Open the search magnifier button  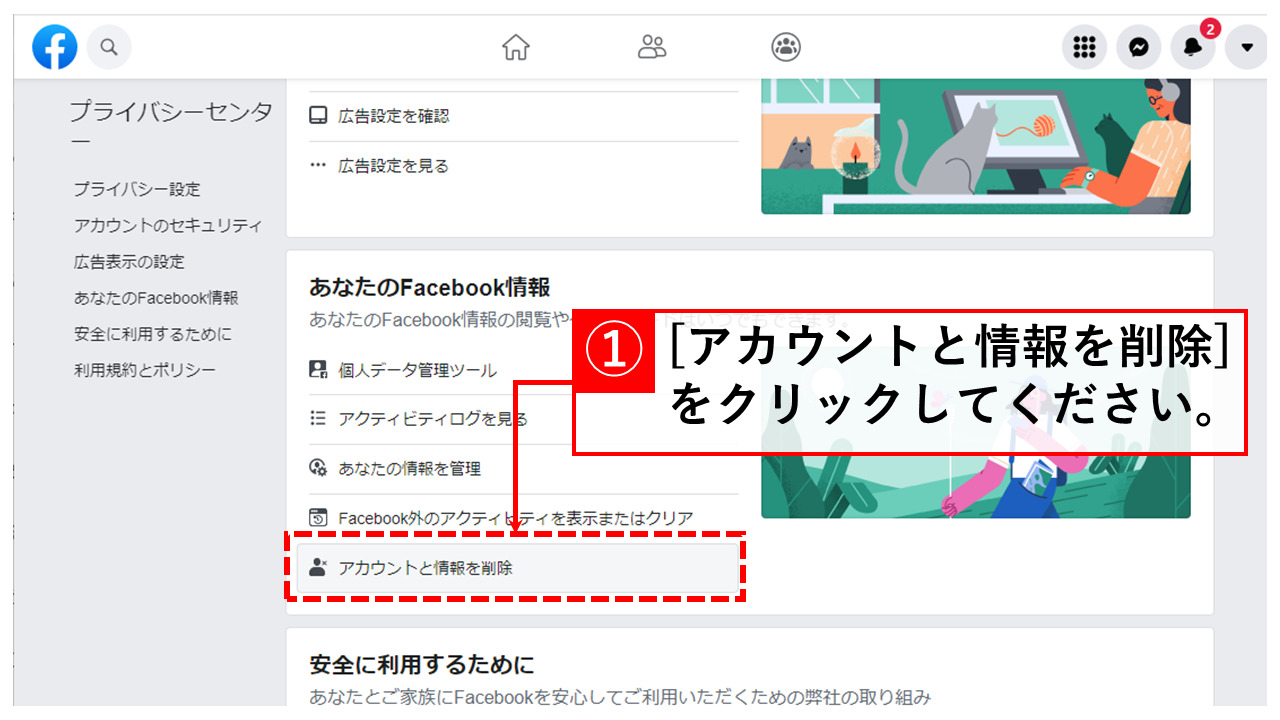[109, 47]
